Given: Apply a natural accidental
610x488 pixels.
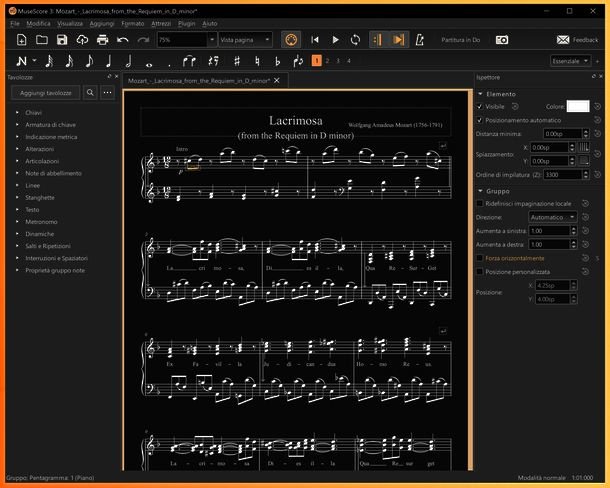Looking at the screenshot, I should point(257,61).
